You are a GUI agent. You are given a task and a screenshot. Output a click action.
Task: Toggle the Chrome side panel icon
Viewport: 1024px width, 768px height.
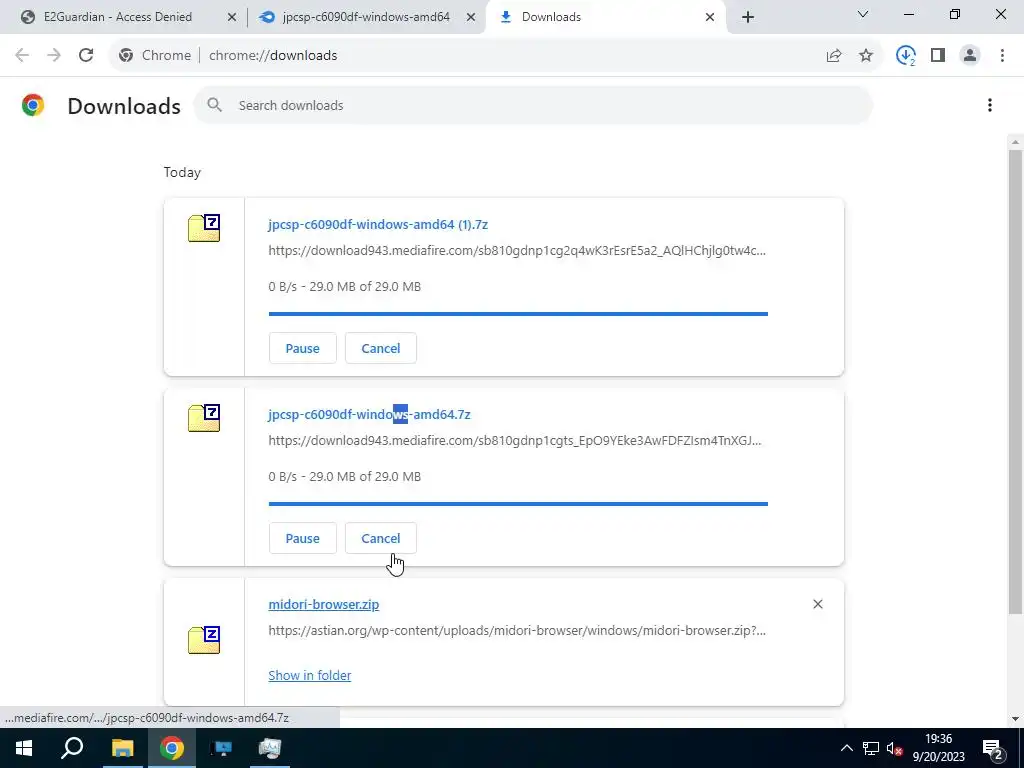[938, 56]
